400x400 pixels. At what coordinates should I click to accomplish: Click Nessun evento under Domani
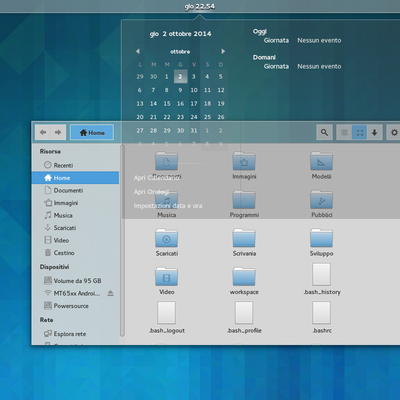click(319, 66)
